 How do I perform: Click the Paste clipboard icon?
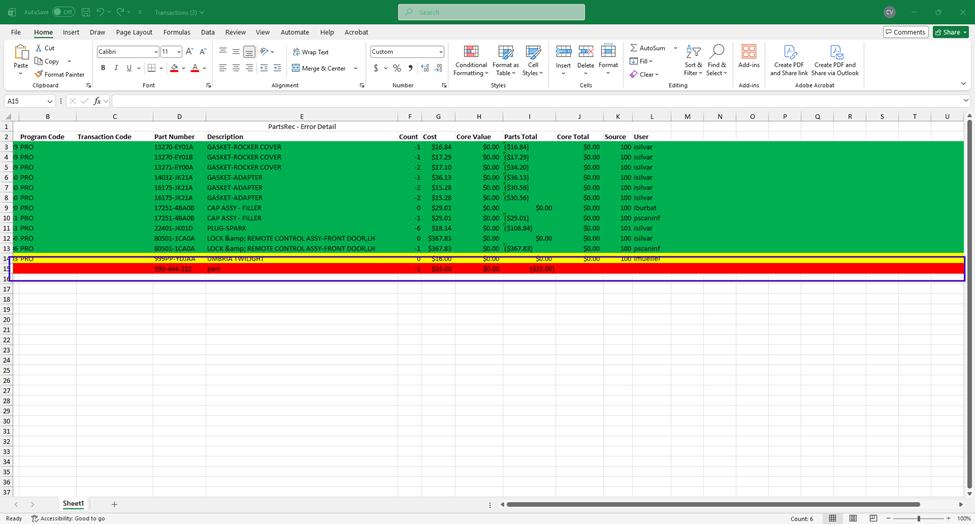pyautogui.click(x=21, y=53)
